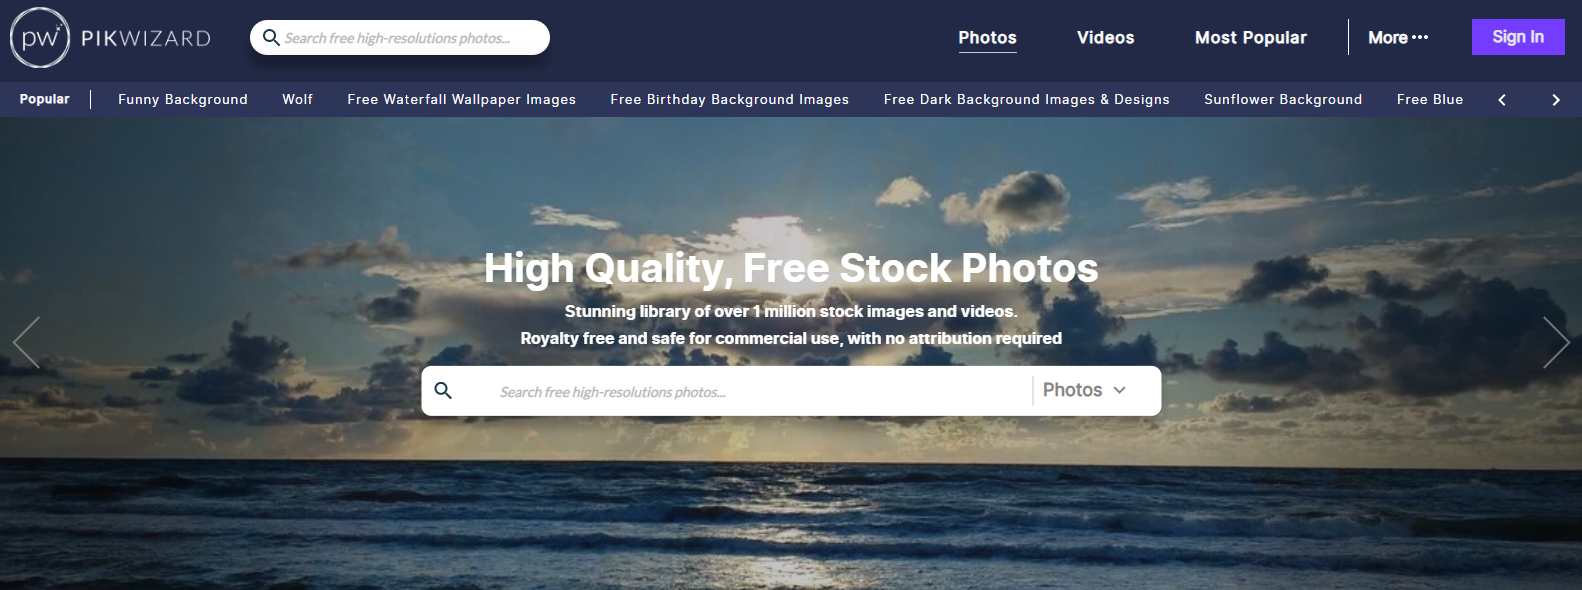
Task: Expand the Photos search type dropdown
Action: point(1085,390)
